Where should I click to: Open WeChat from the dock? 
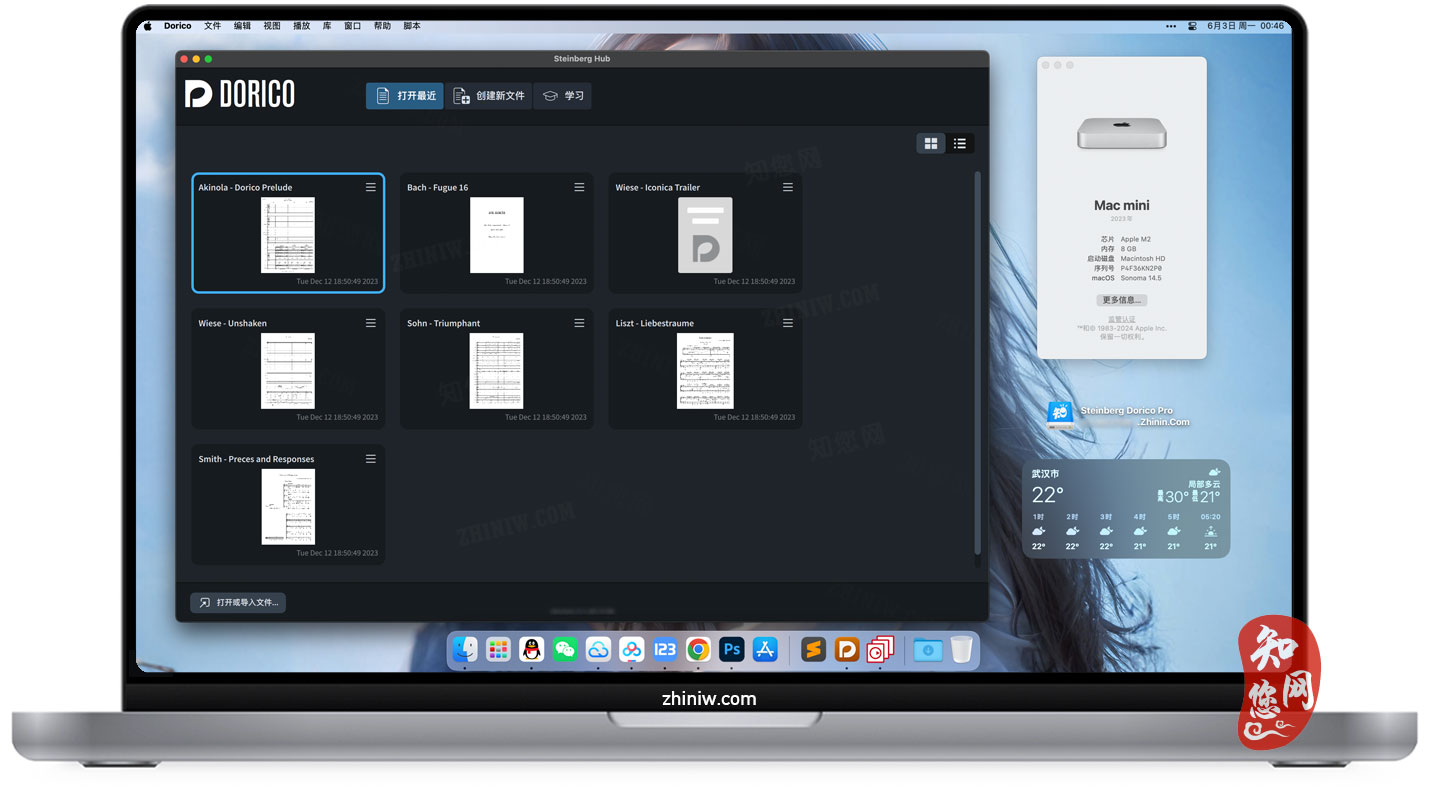pyautogui.click(x=565, y=650)
